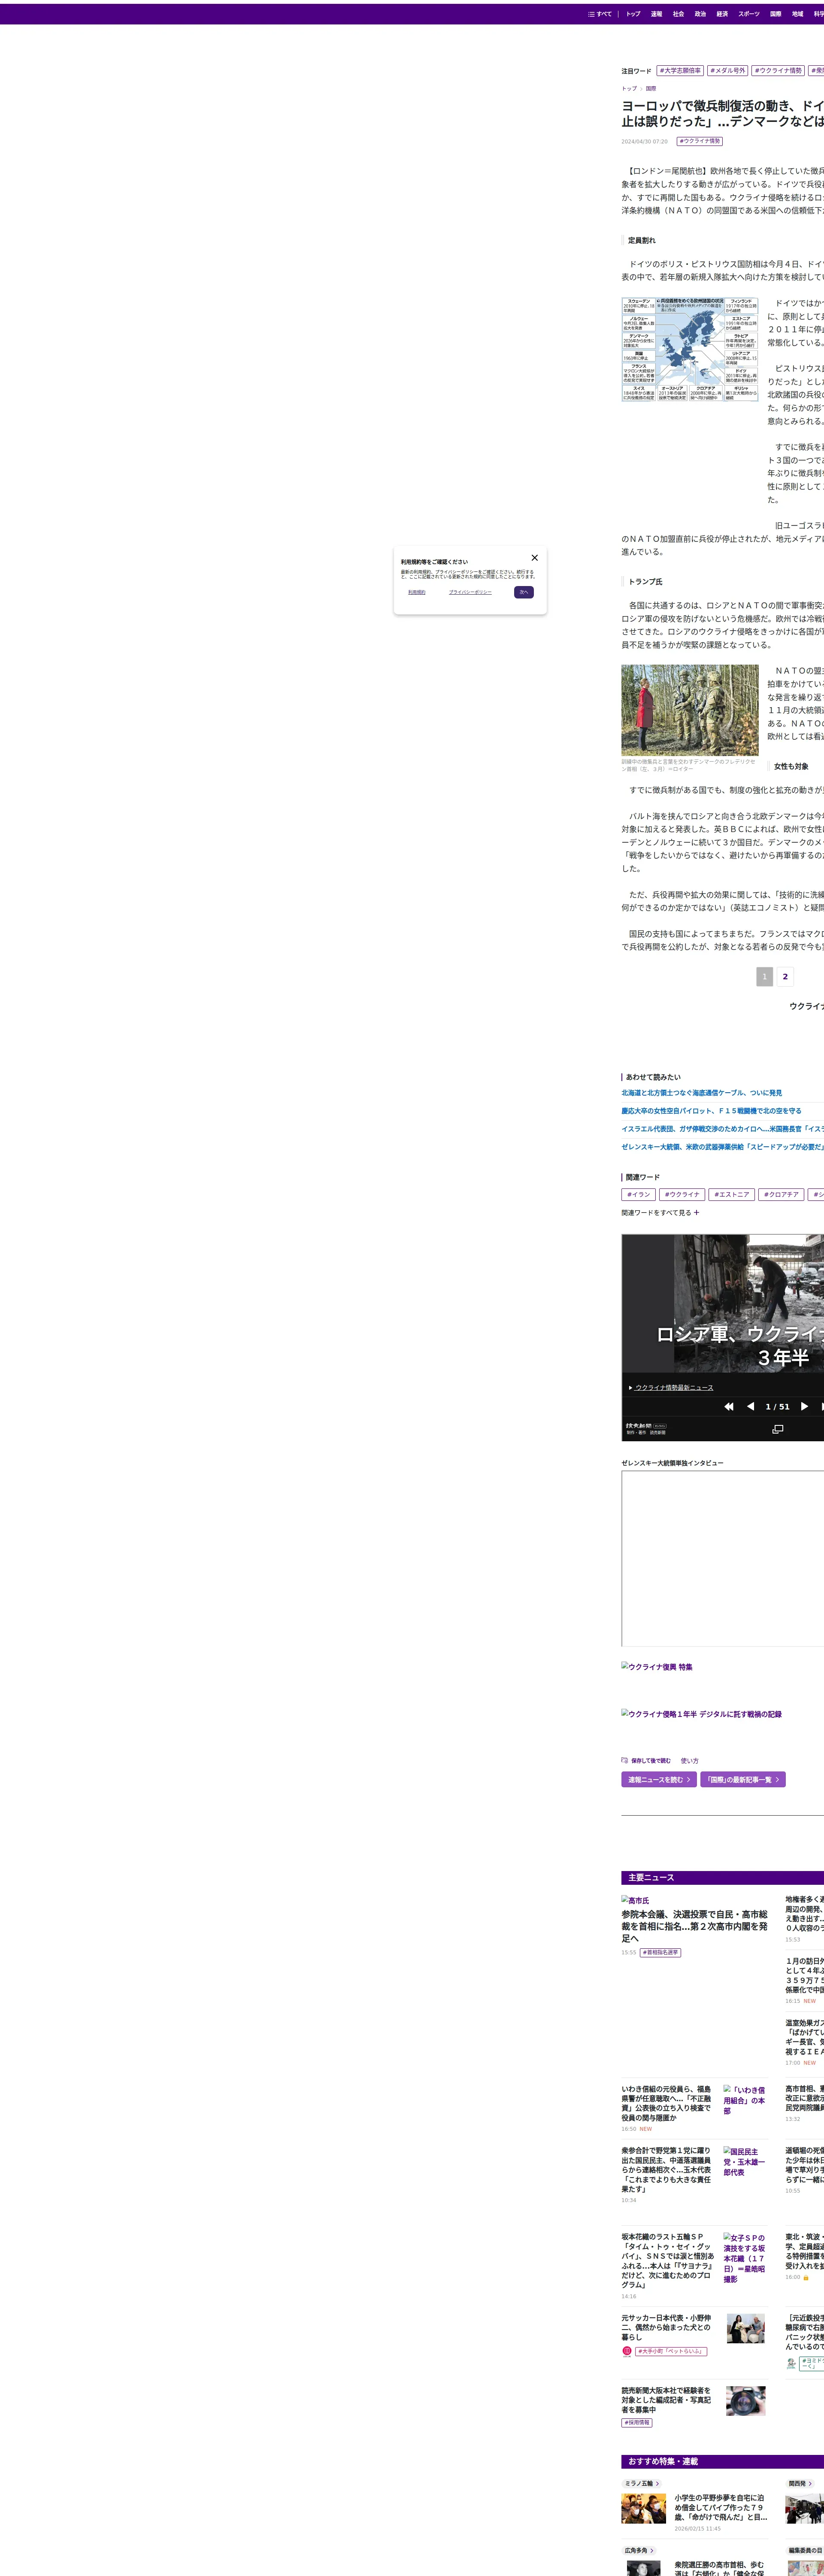This screenshot has height=2576, width=824.
Task: Open the すべて hamburger menu
Action: (600, 14)
